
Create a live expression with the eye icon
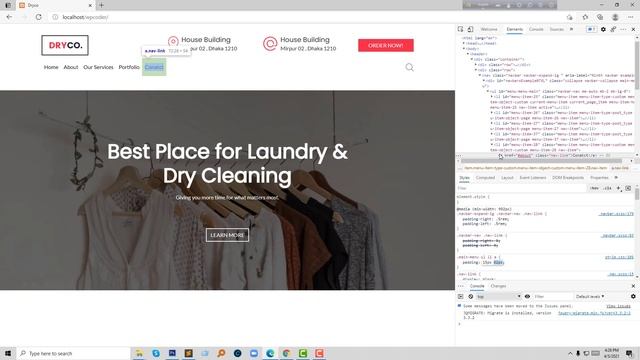point(527,296)
